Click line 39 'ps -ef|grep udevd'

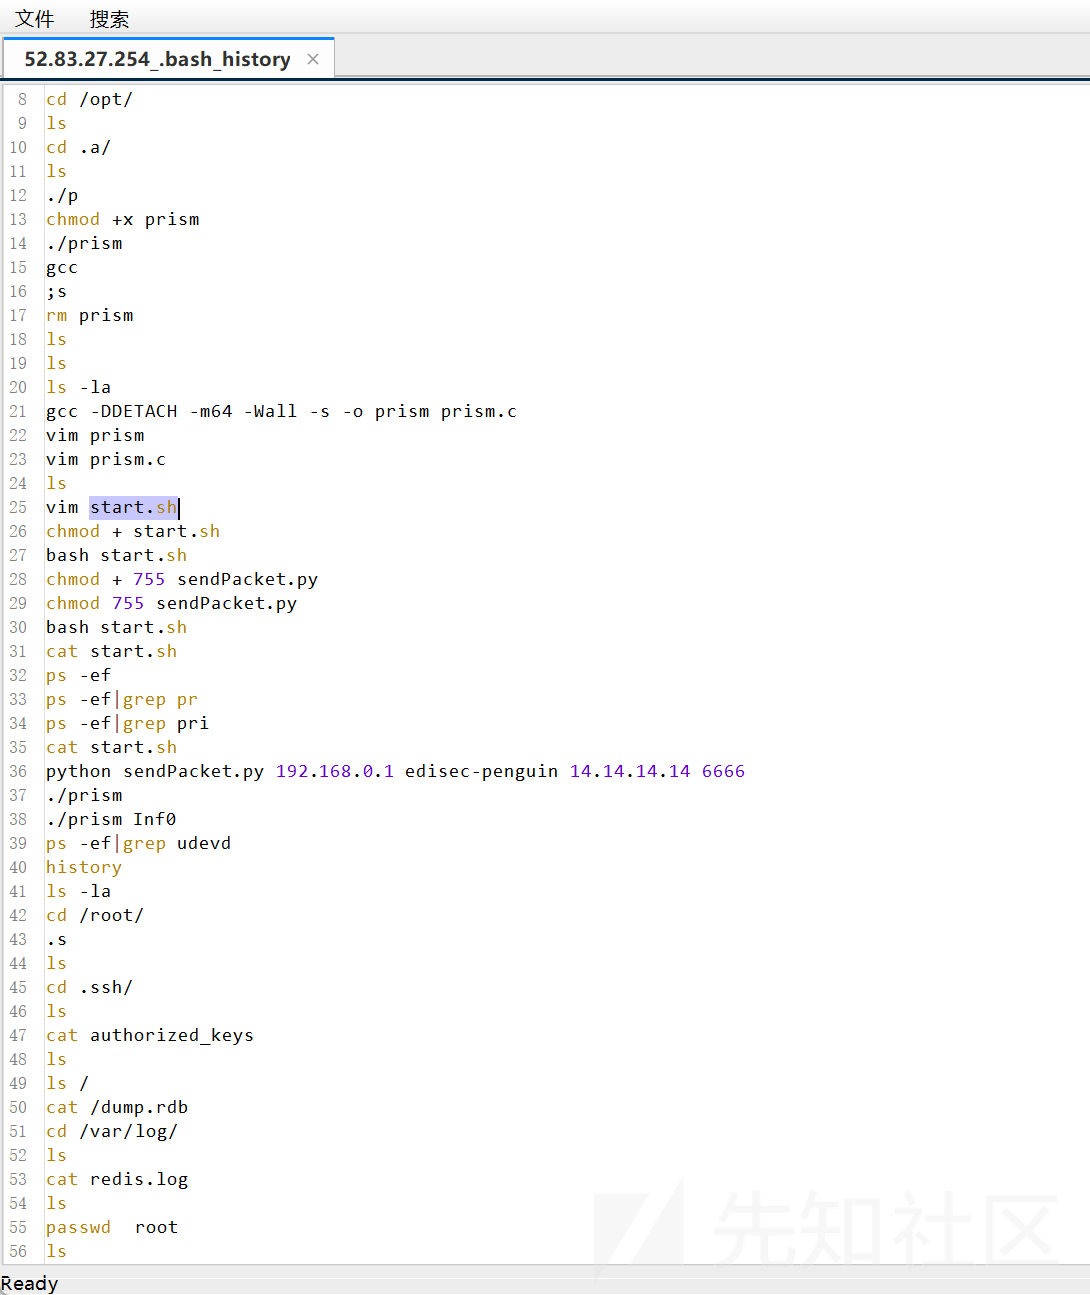pos(139,843)
